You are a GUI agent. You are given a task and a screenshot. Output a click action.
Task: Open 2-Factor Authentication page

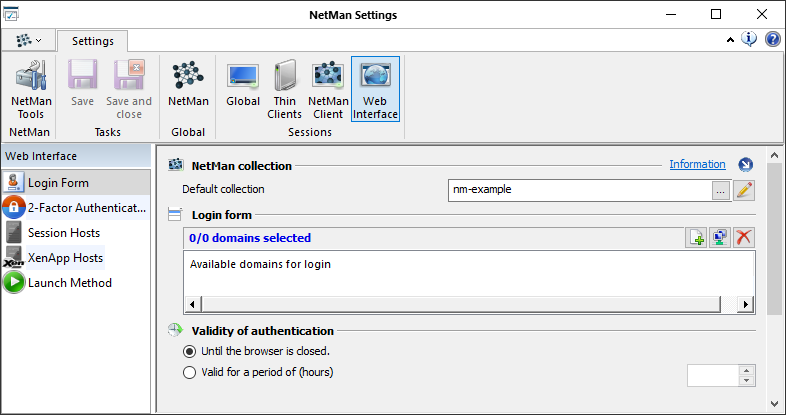[76, 208]
